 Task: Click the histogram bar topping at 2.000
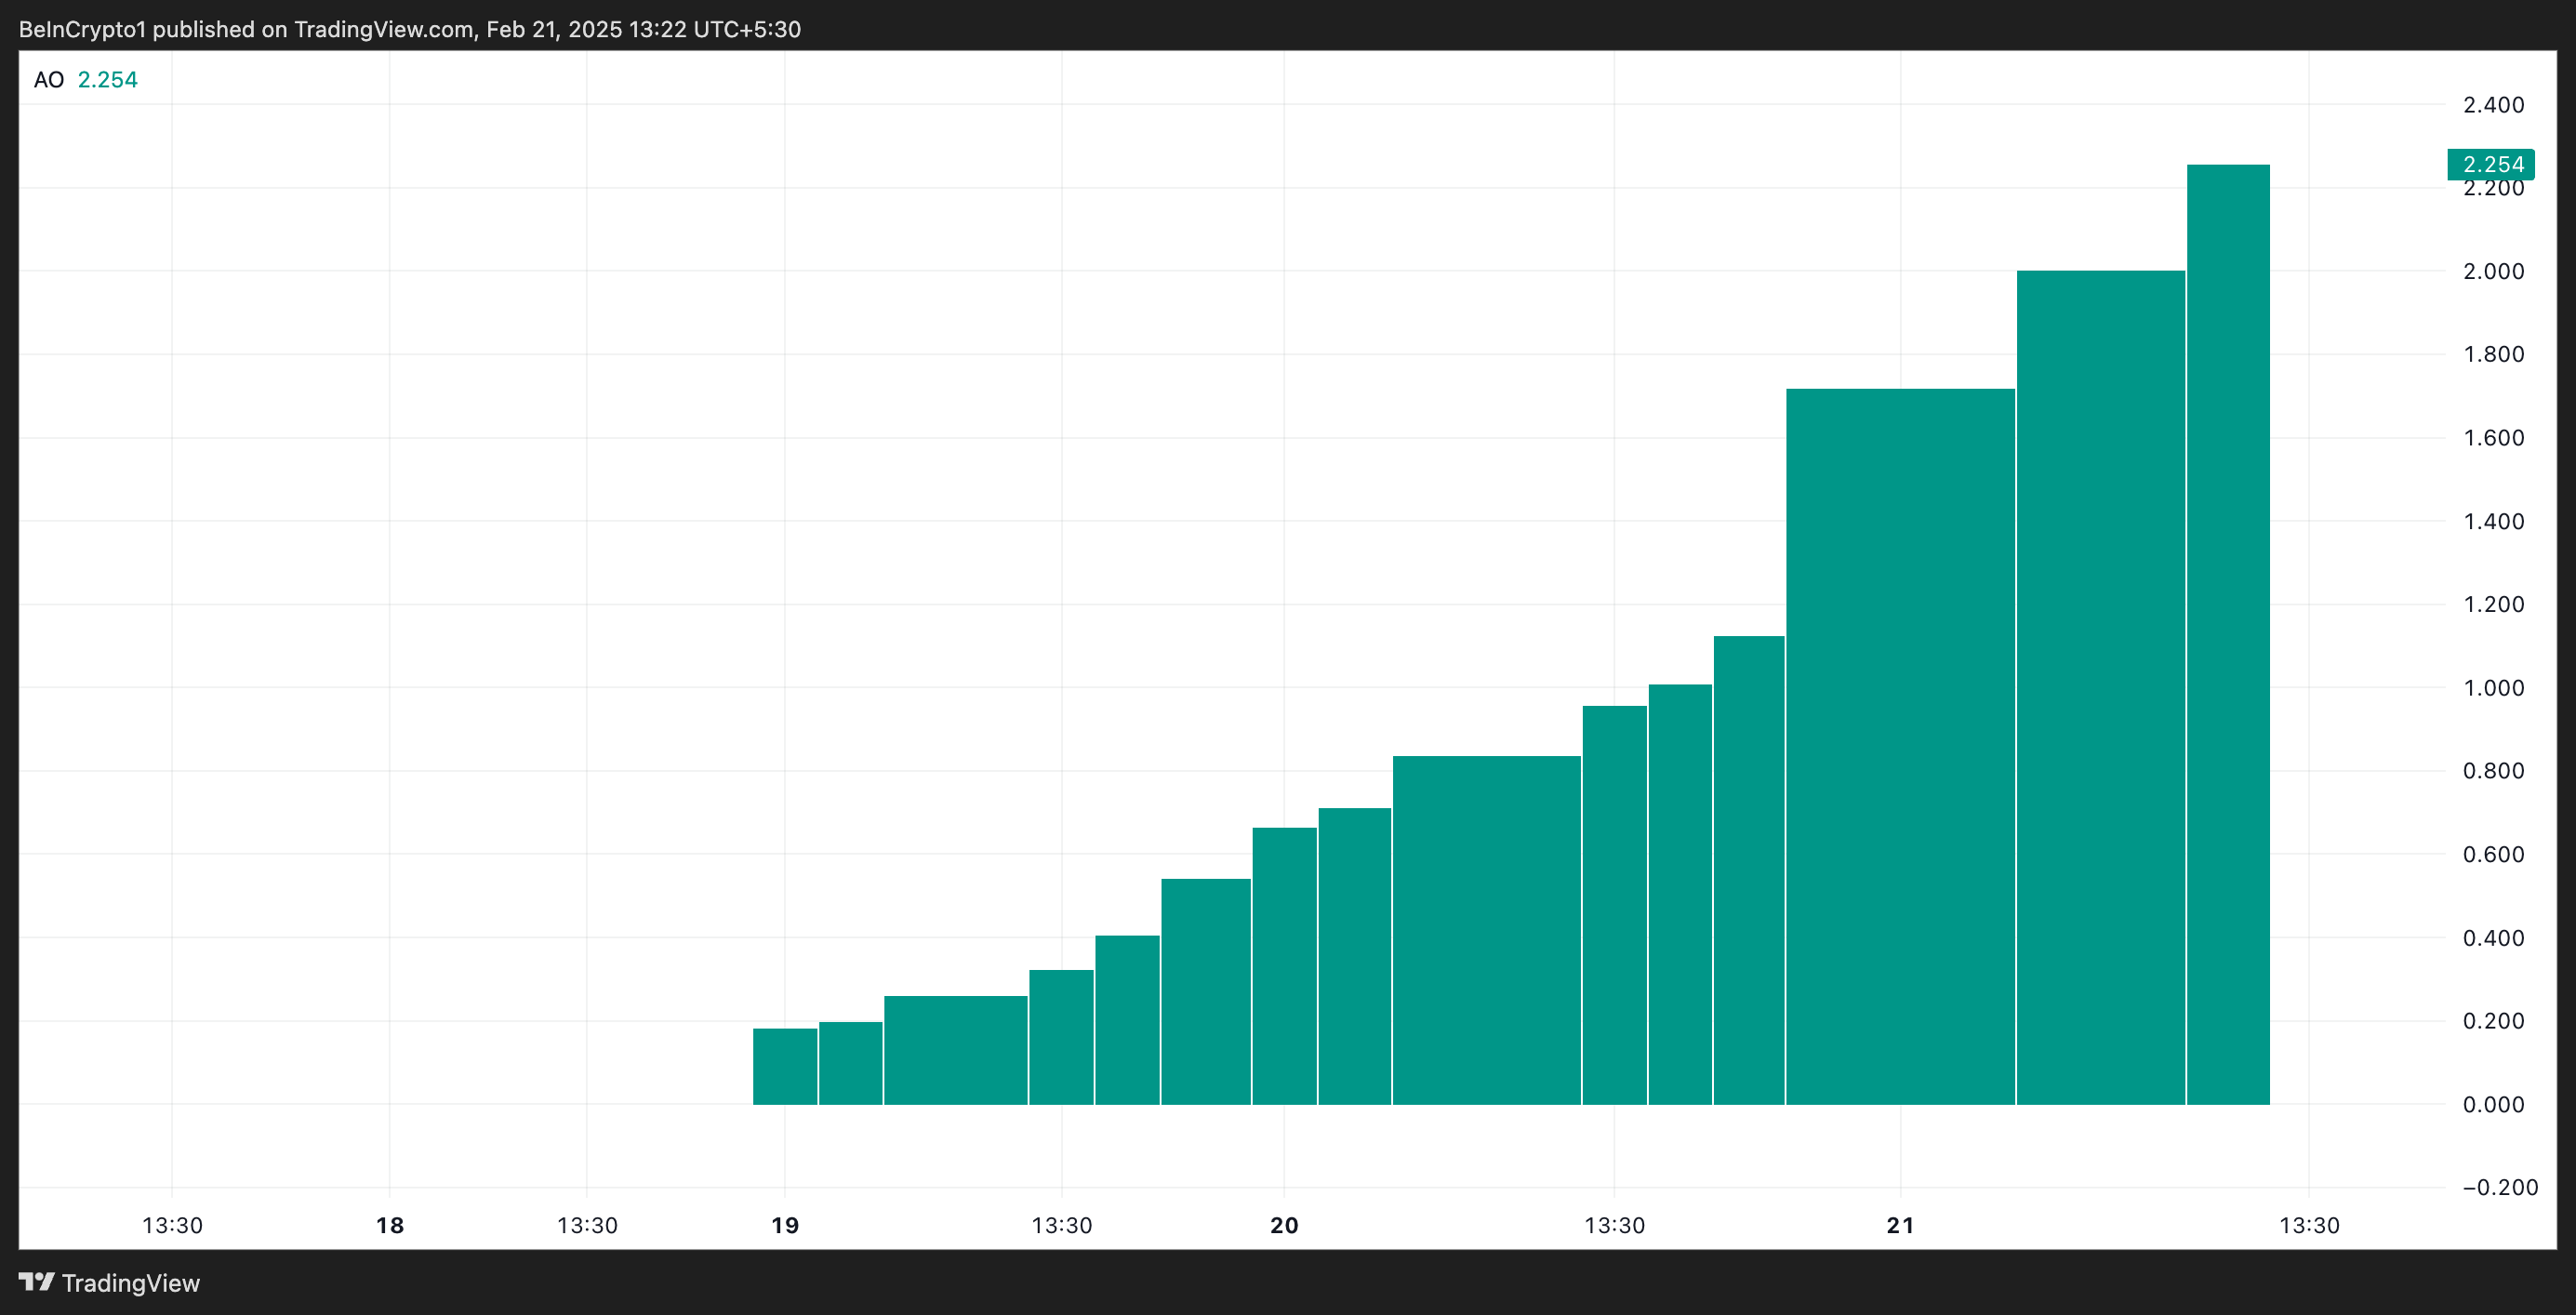coord(2100,690)
